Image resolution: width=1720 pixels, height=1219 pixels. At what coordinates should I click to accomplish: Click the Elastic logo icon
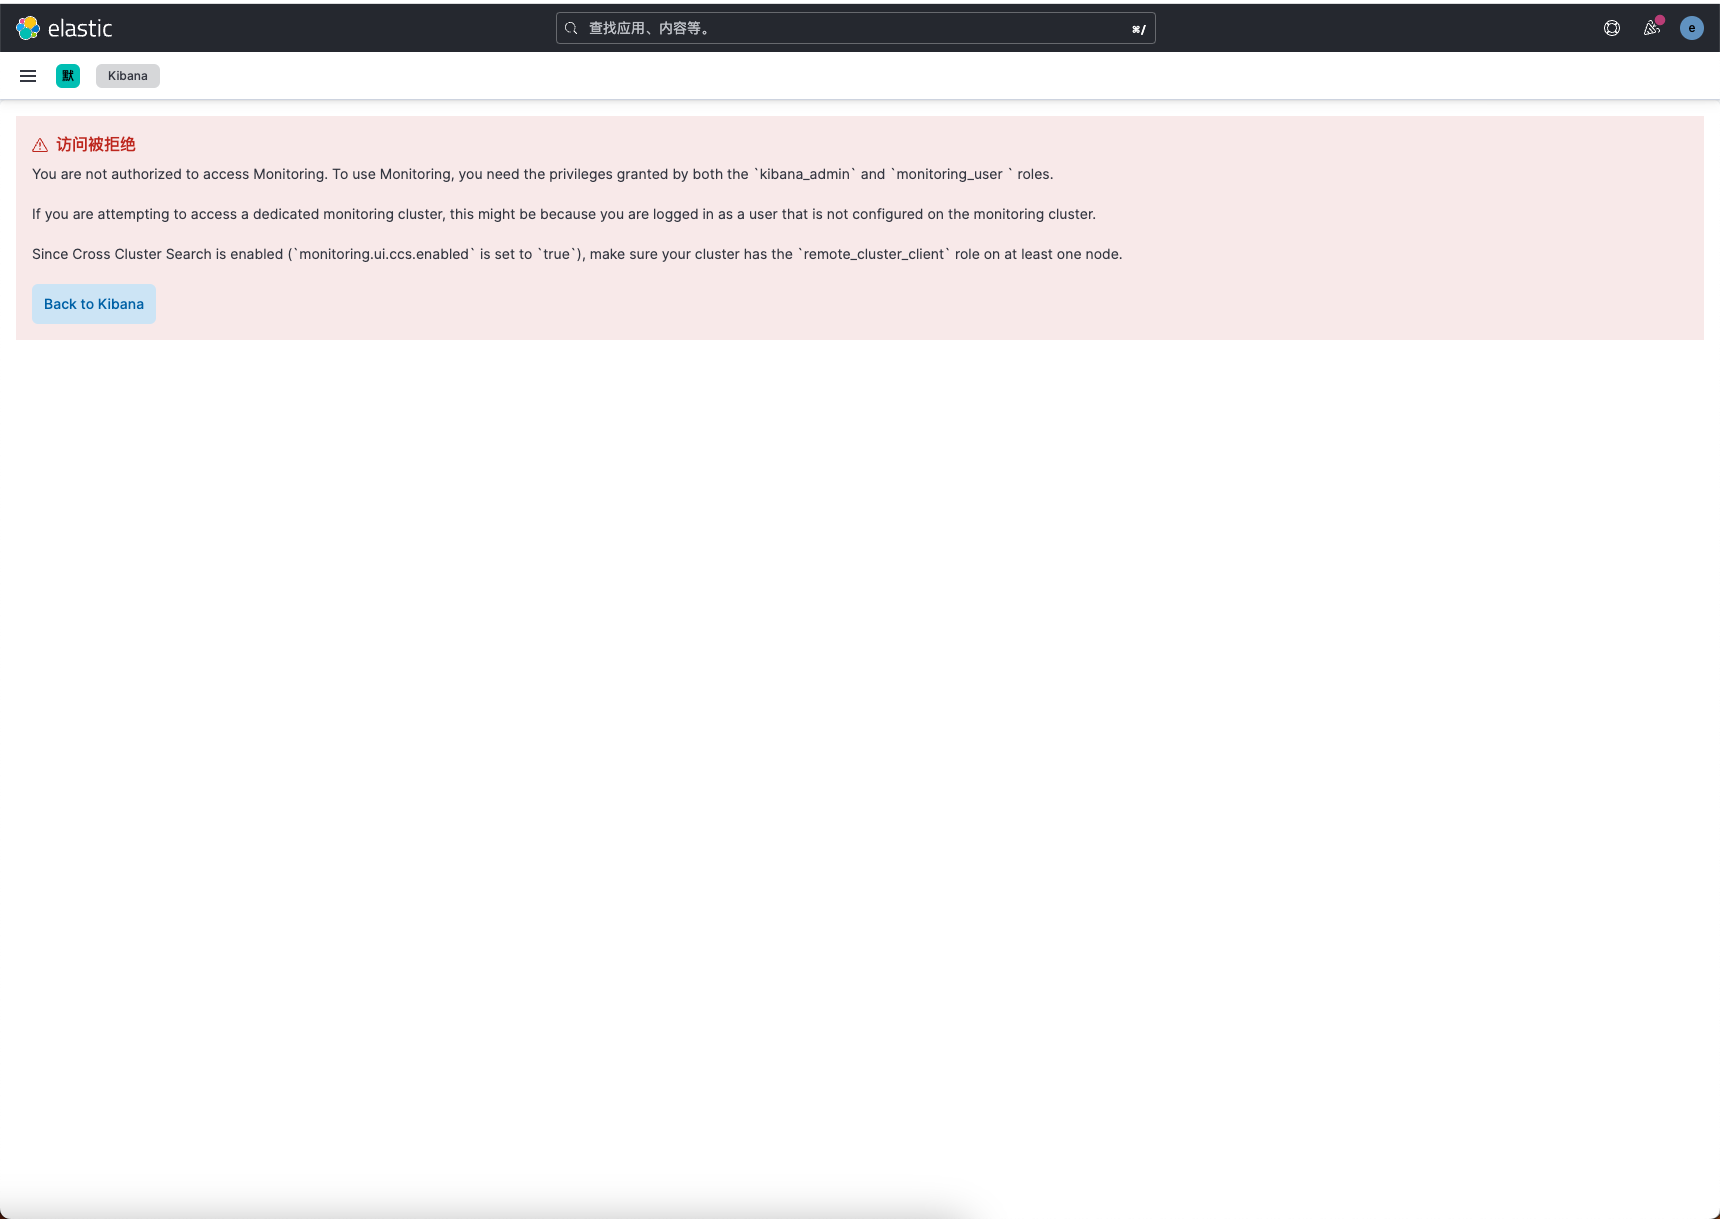[x=28, y=28]
